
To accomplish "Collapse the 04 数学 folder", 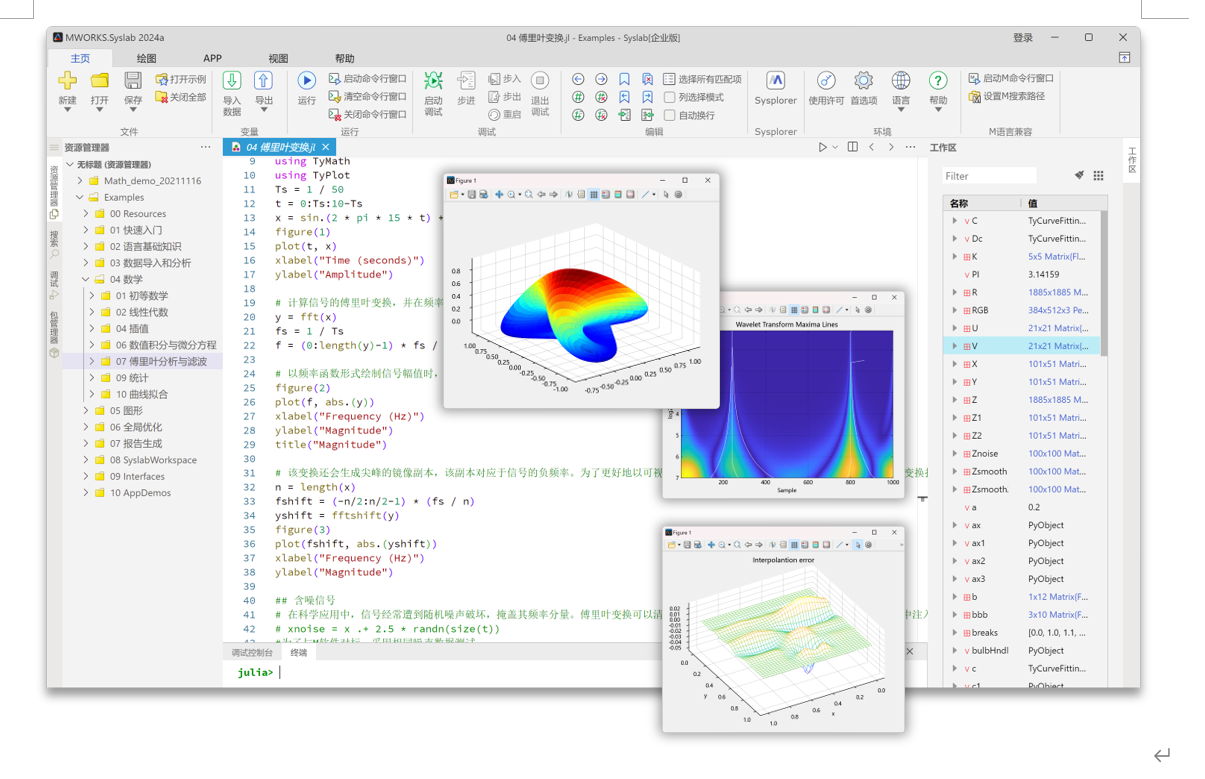I will 86,279.
